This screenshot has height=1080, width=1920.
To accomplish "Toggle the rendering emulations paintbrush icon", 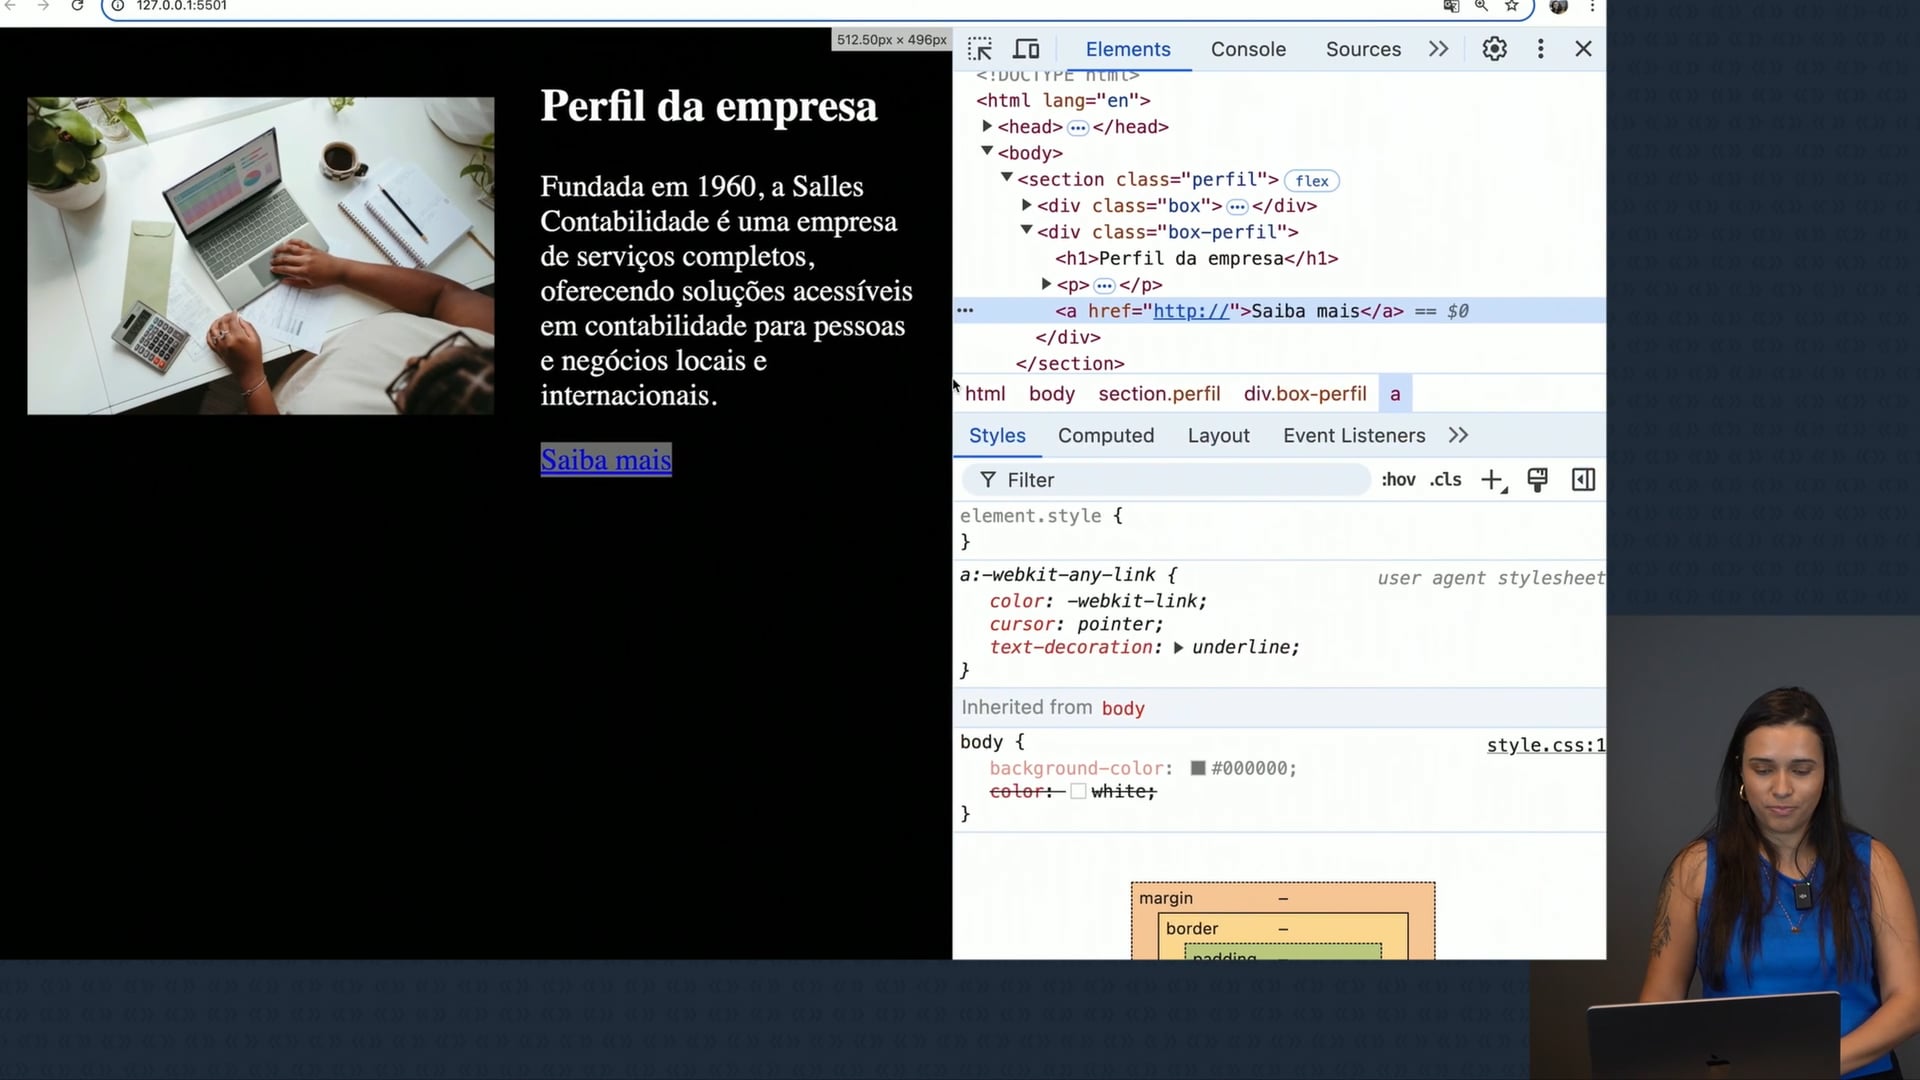I will [x=1537, y=480].
